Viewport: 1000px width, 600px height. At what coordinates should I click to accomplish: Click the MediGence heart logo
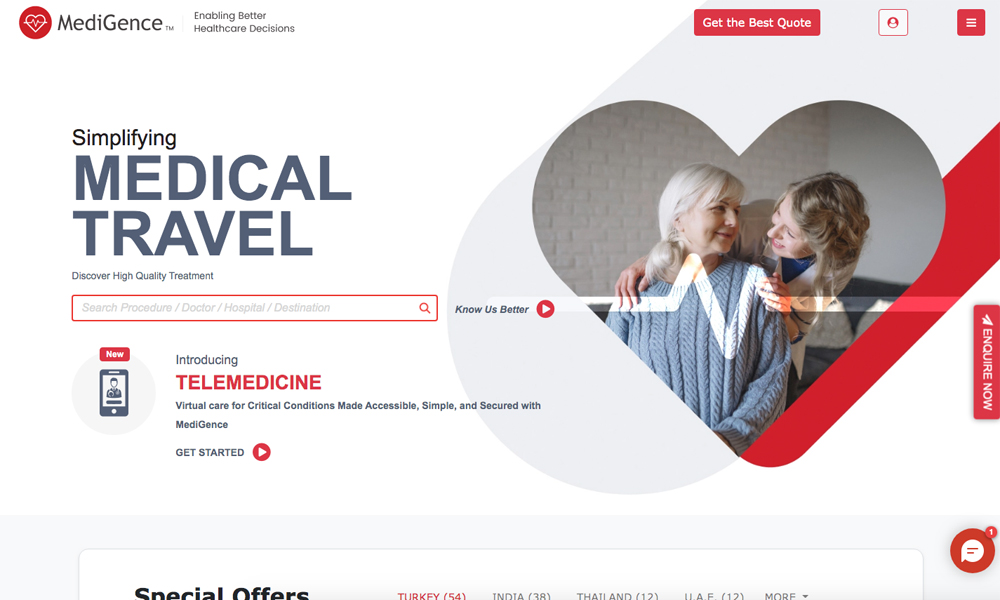tap(35, 23)
